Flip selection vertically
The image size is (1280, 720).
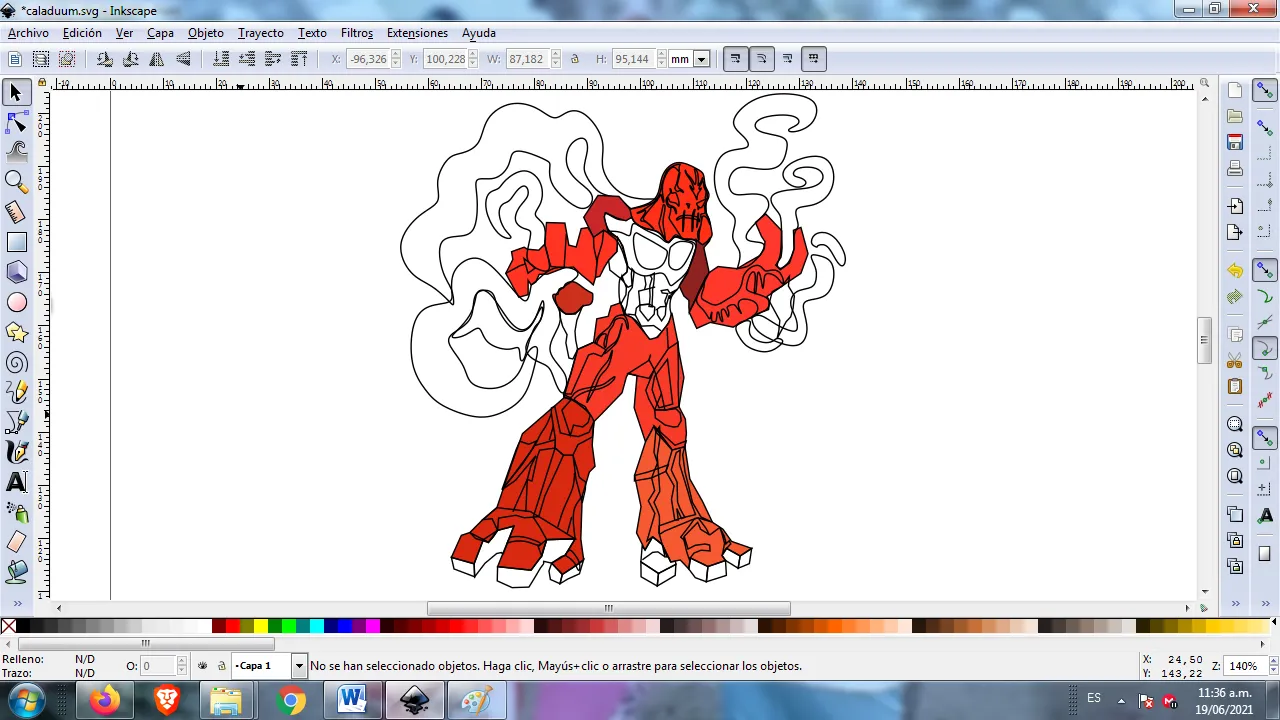click(x=183, y=59)
